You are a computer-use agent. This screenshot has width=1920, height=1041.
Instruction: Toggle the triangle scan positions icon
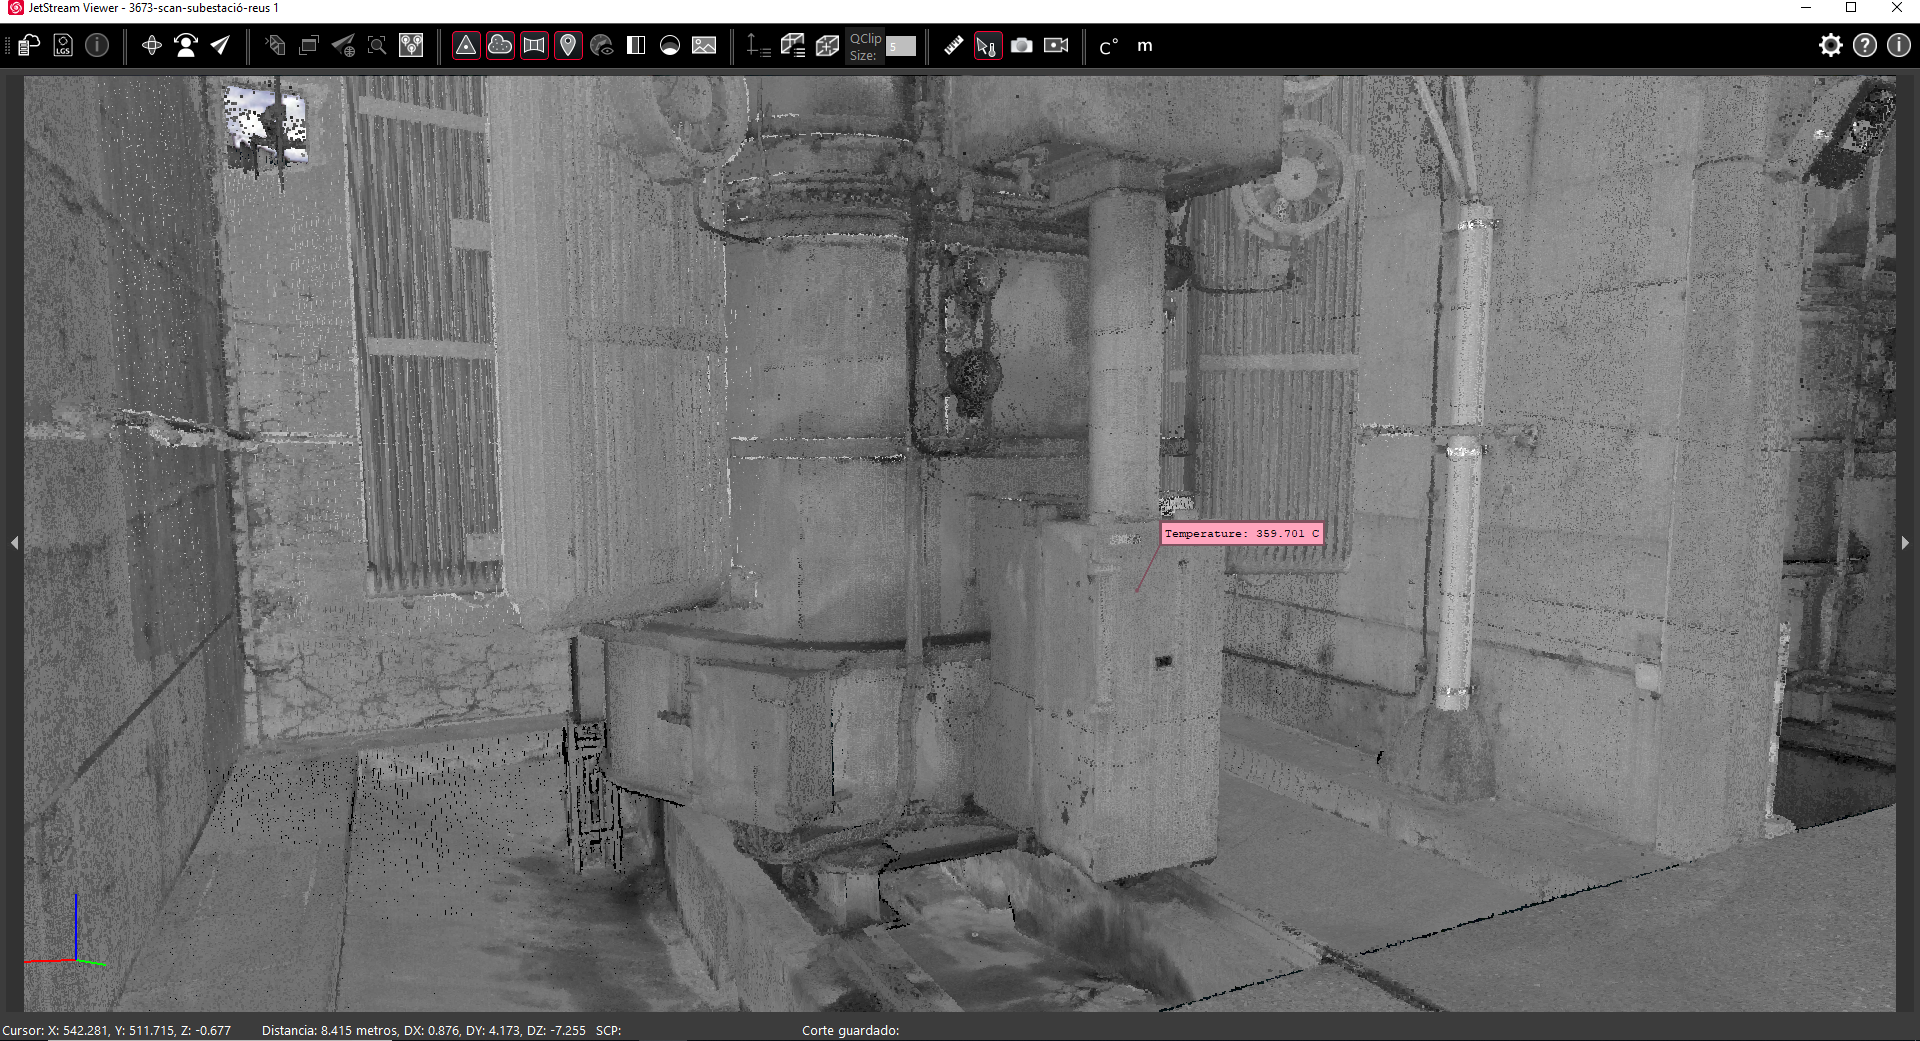(466, 45)
